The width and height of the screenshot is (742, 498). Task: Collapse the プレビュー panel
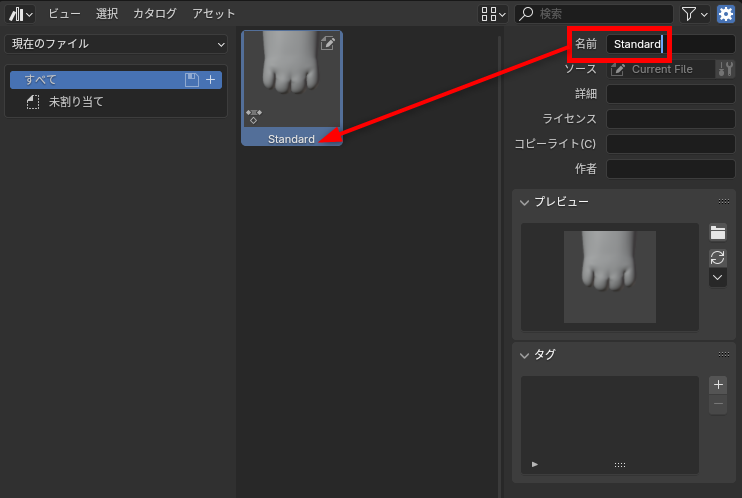pyautogui.click(x=524, y=202)
